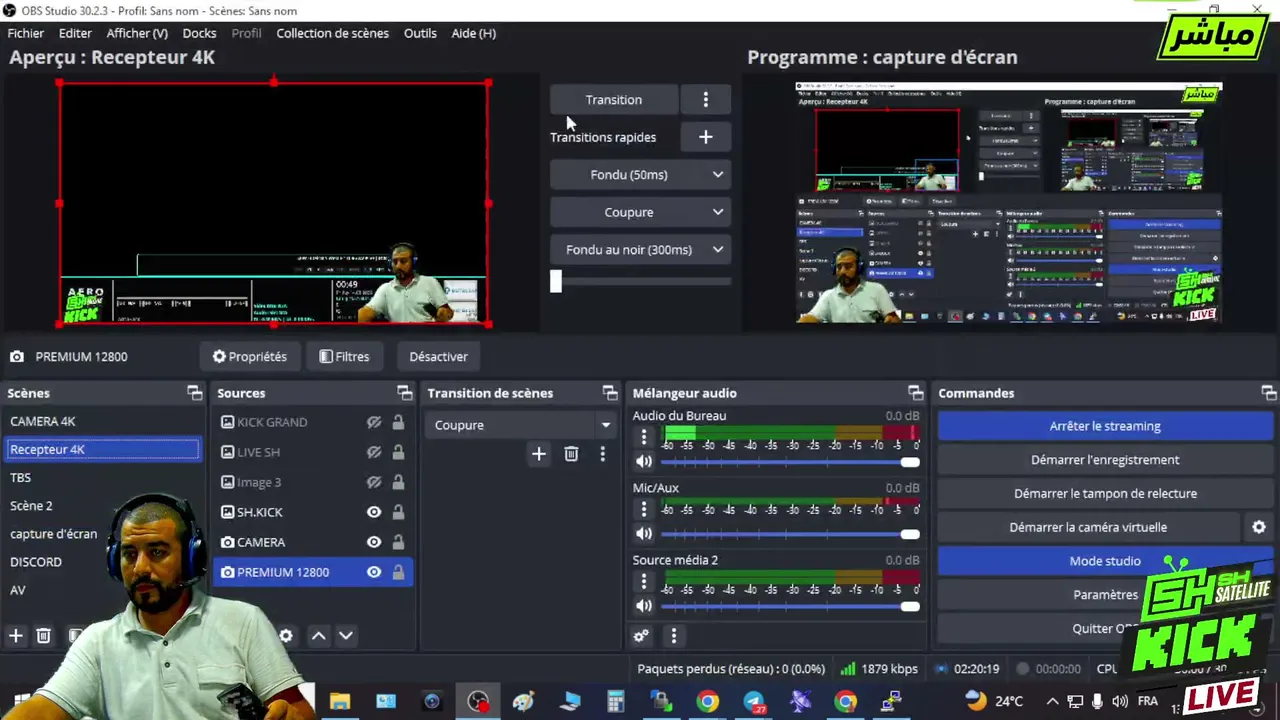Open the transition options three-dot menu
The width and height of the screenshot is (1280, 720).
click(706, 100)
